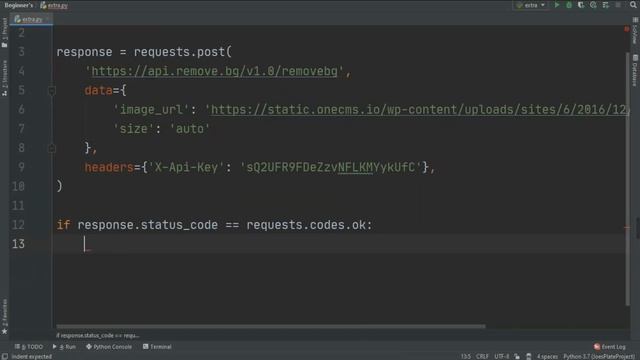
Task: Click on 'requests.post(' on line 3
Action: click(183, 52)
